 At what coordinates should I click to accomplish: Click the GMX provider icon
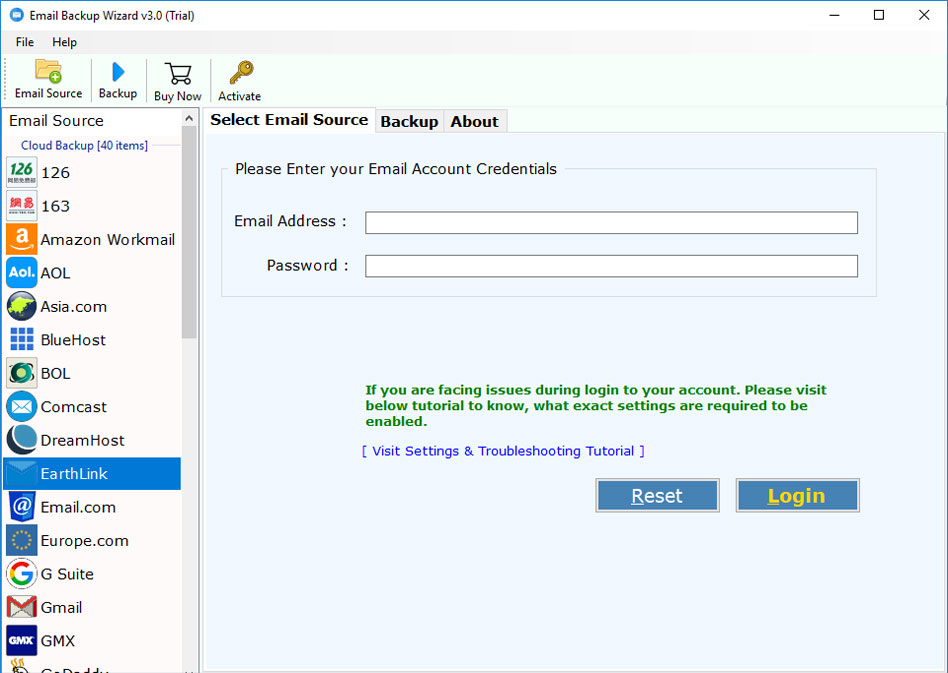click(x=20, y=640)
